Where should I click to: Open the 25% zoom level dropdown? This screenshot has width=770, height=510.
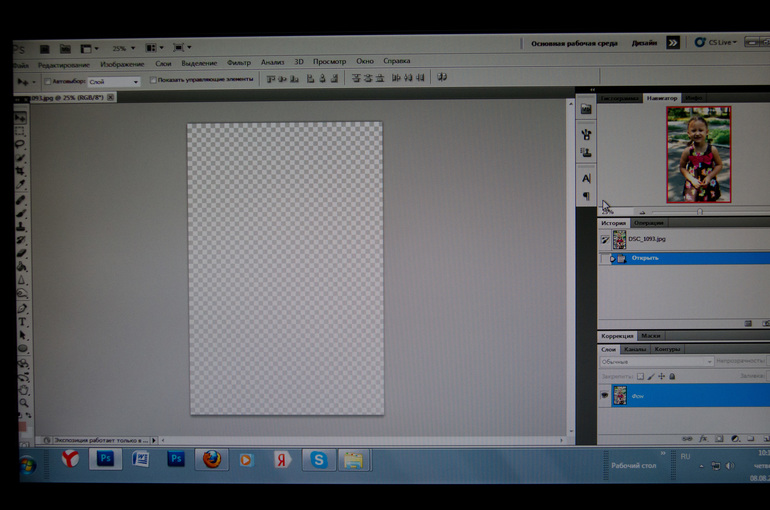click(x=123, y=48)
